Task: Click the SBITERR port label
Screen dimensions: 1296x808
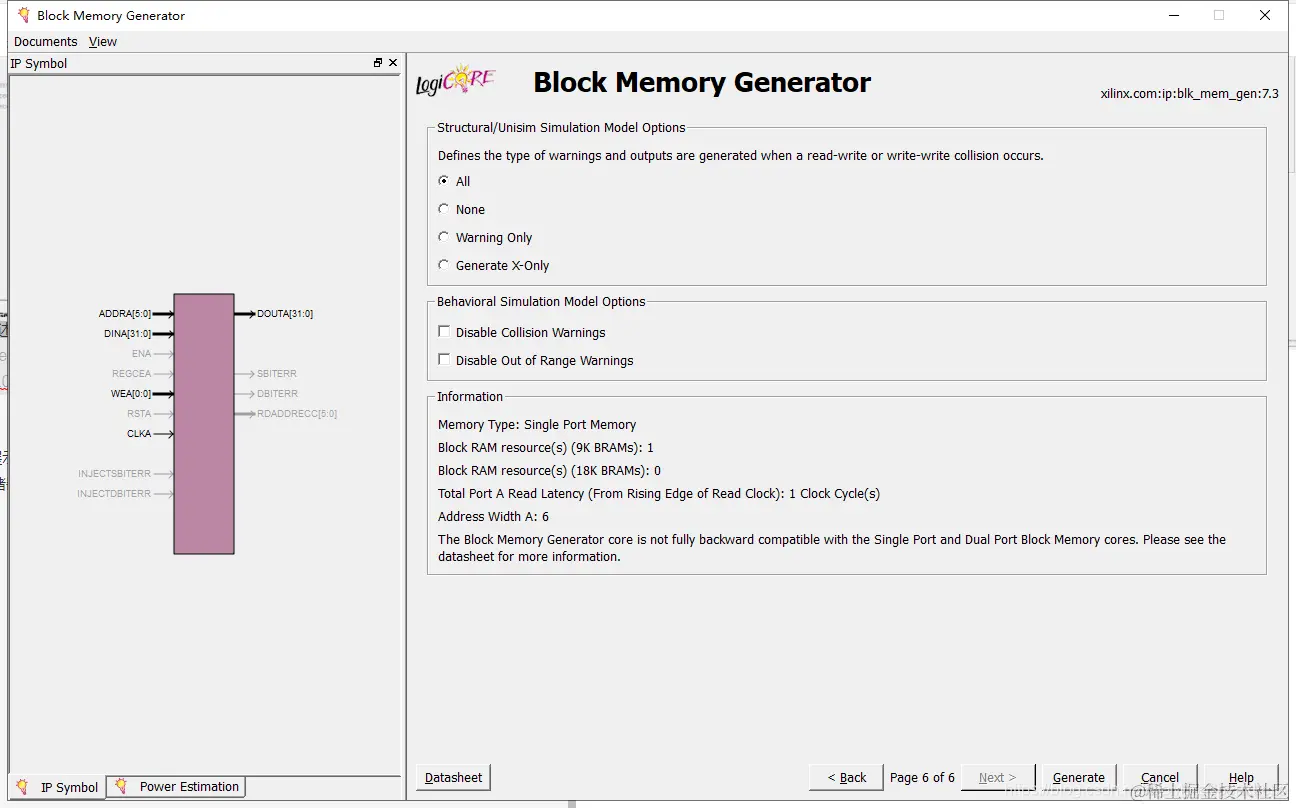Action: [277, 374]
